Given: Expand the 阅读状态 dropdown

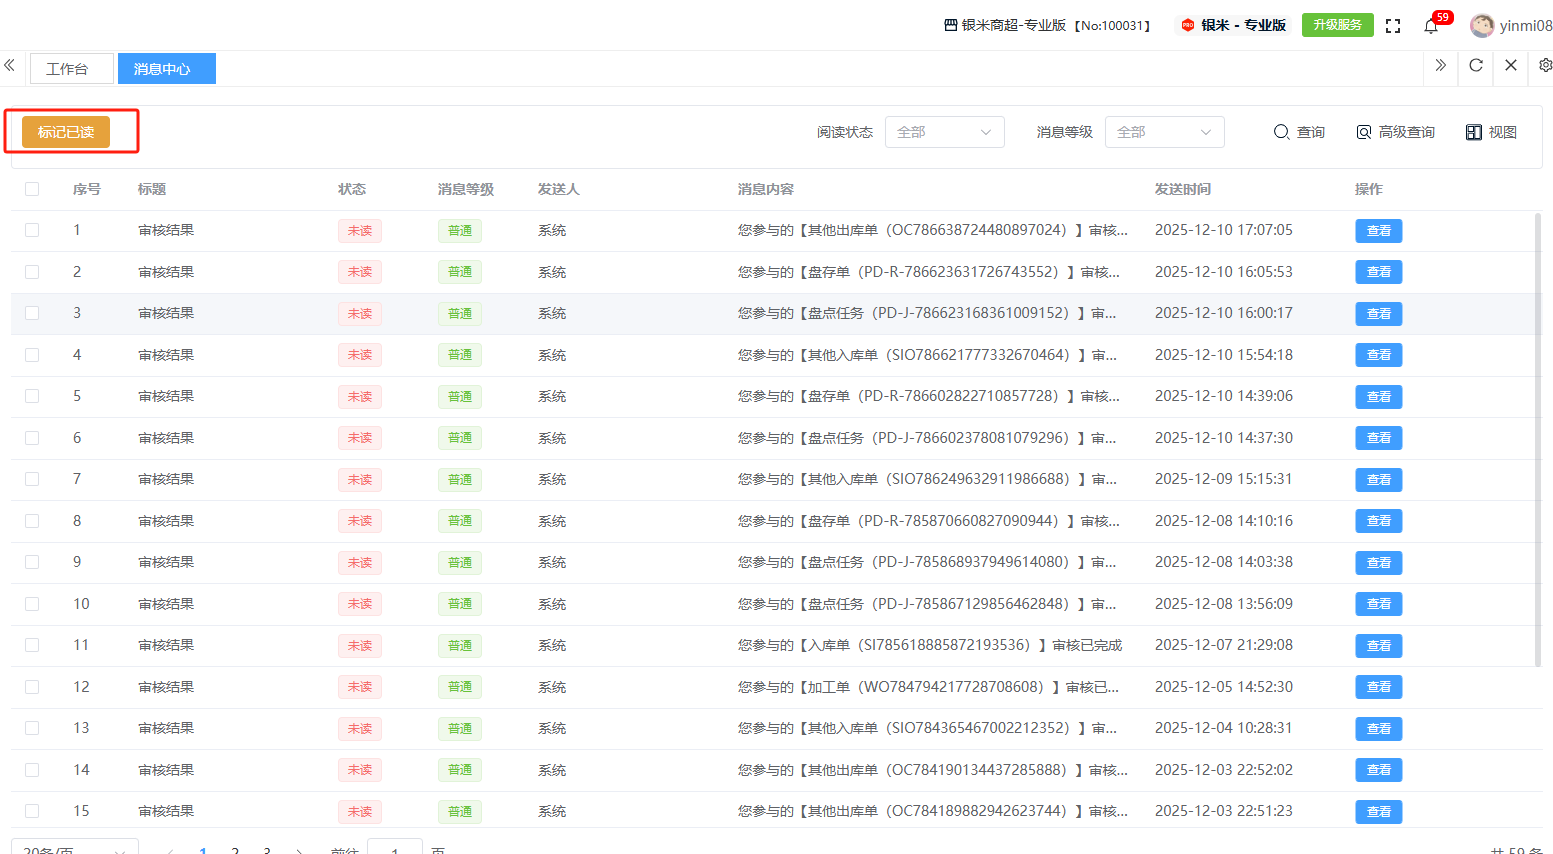Looking at the screenshot, I should pyautogui.click(x=944, y=132).
